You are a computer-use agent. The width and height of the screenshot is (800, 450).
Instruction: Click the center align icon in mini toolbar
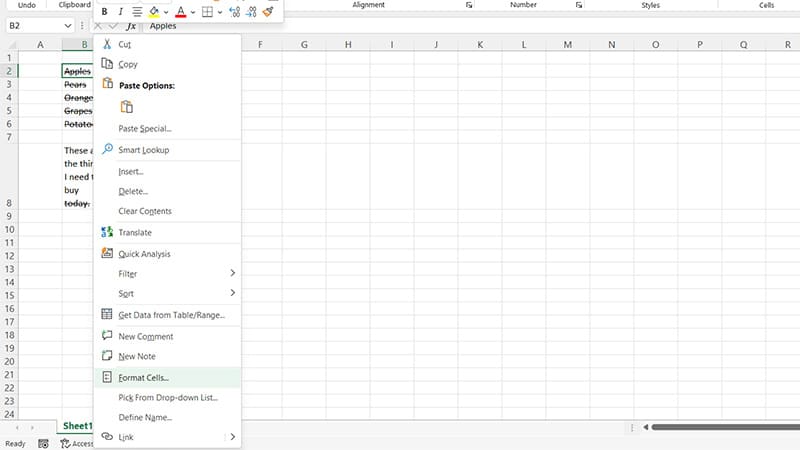click(137, 12)
